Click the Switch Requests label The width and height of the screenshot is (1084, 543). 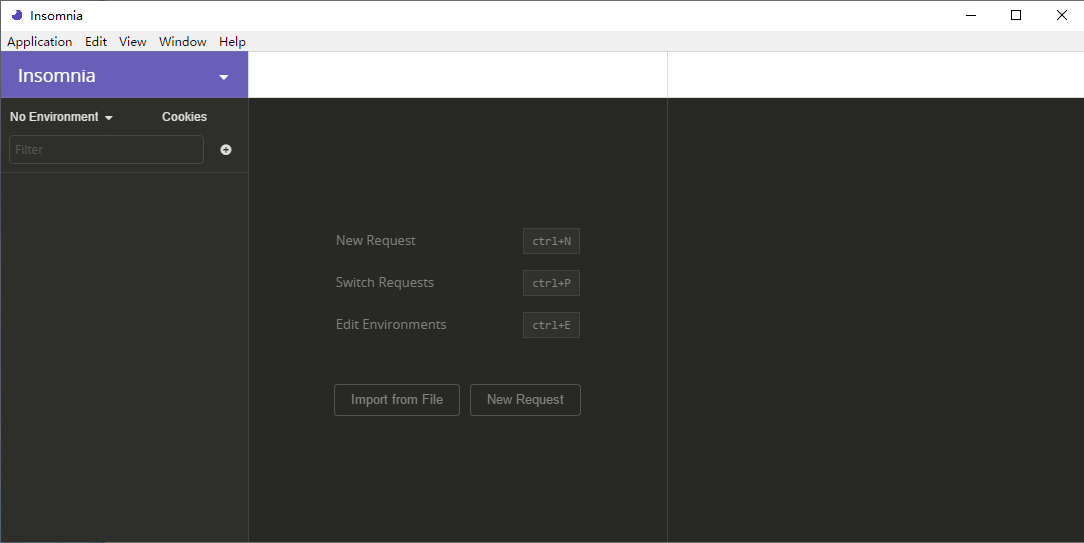coord(384,283)
